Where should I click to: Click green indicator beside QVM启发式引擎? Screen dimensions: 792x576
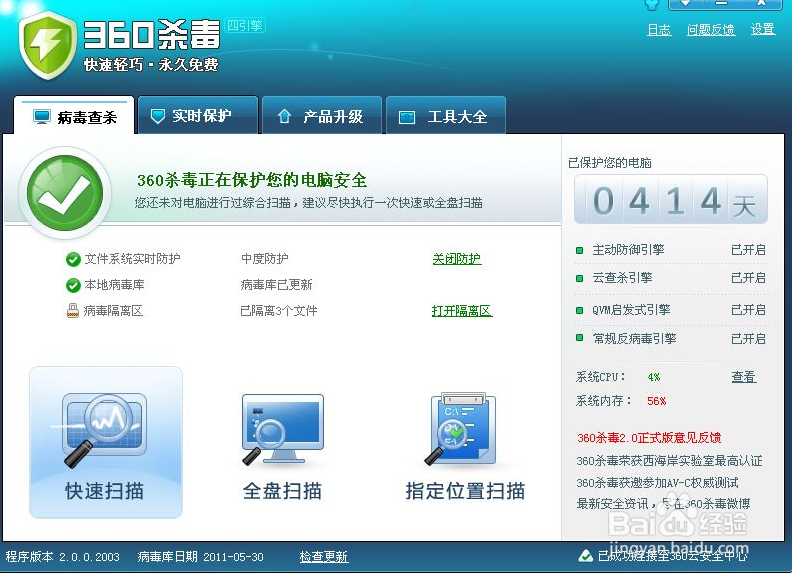pyautogui.click(x=579, y=310)
